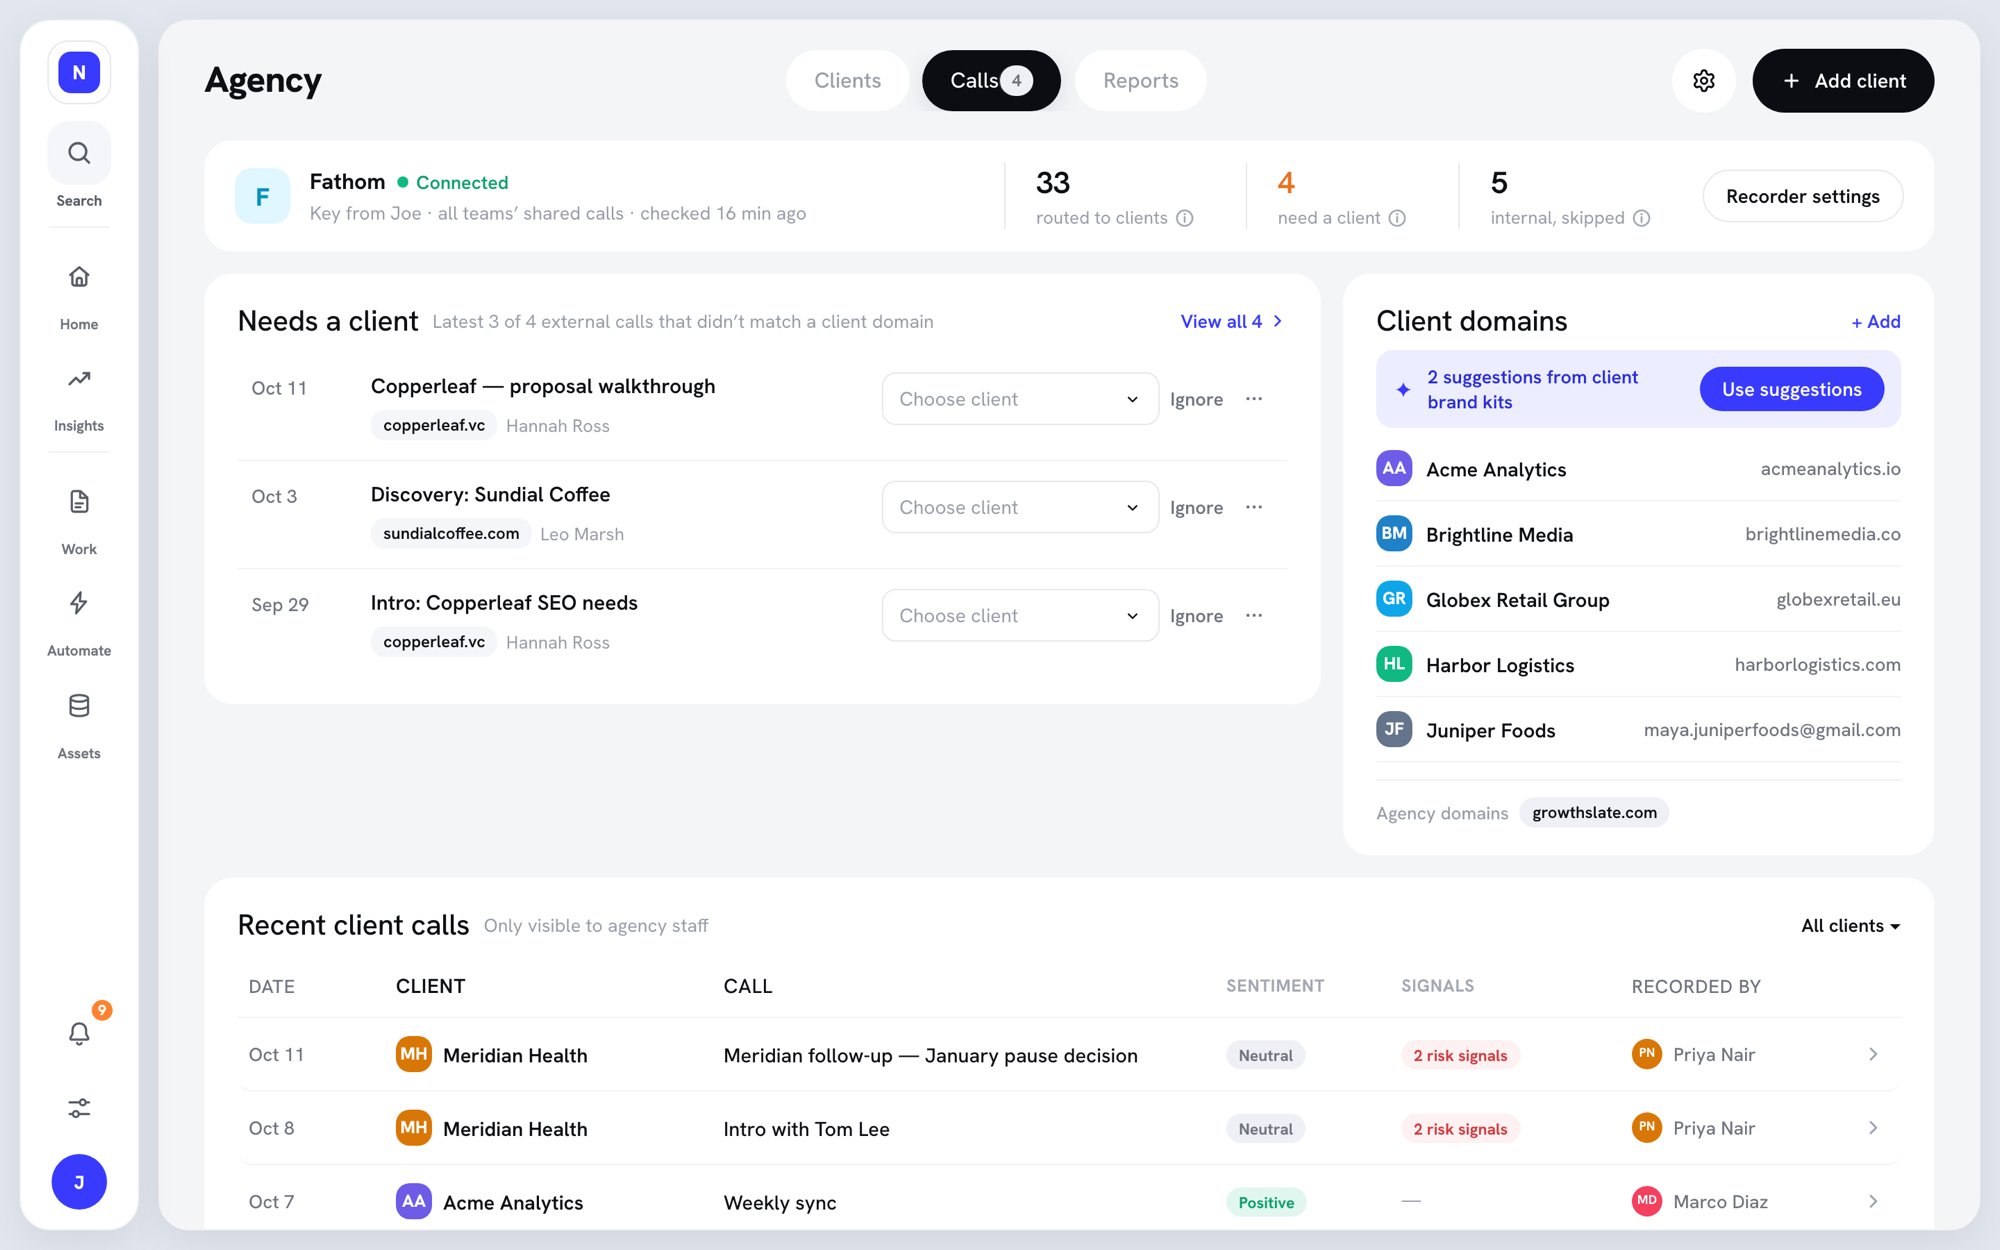
Task: Show info for routed to clients
Action: [1185, 218]
